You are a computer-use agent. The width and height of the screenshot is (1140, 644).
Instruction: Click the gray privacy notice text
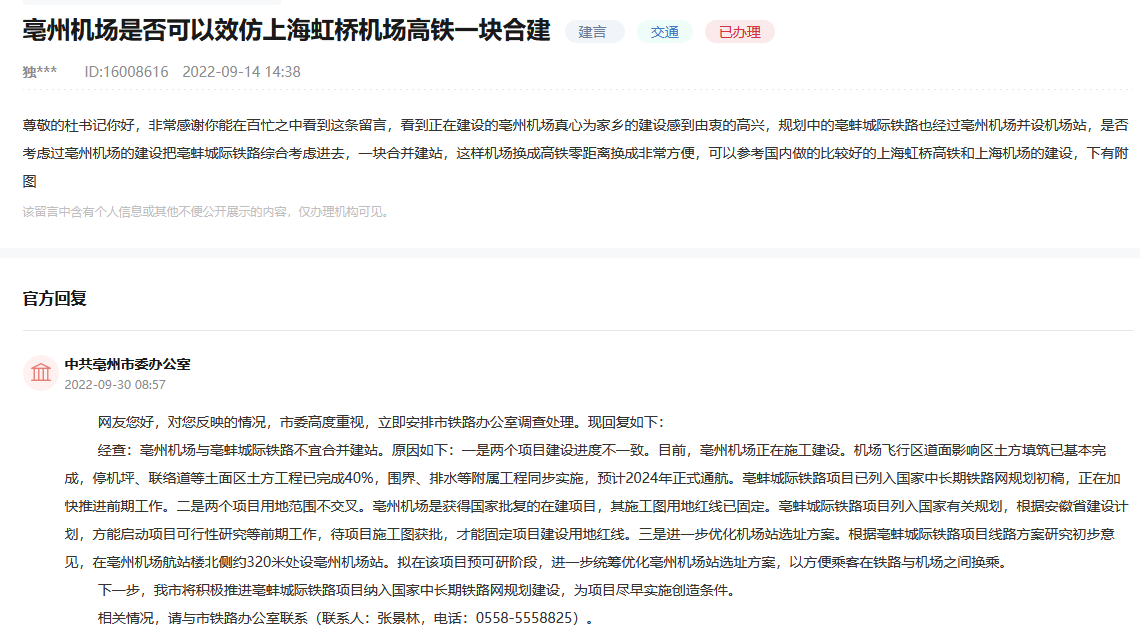(208, 212)
